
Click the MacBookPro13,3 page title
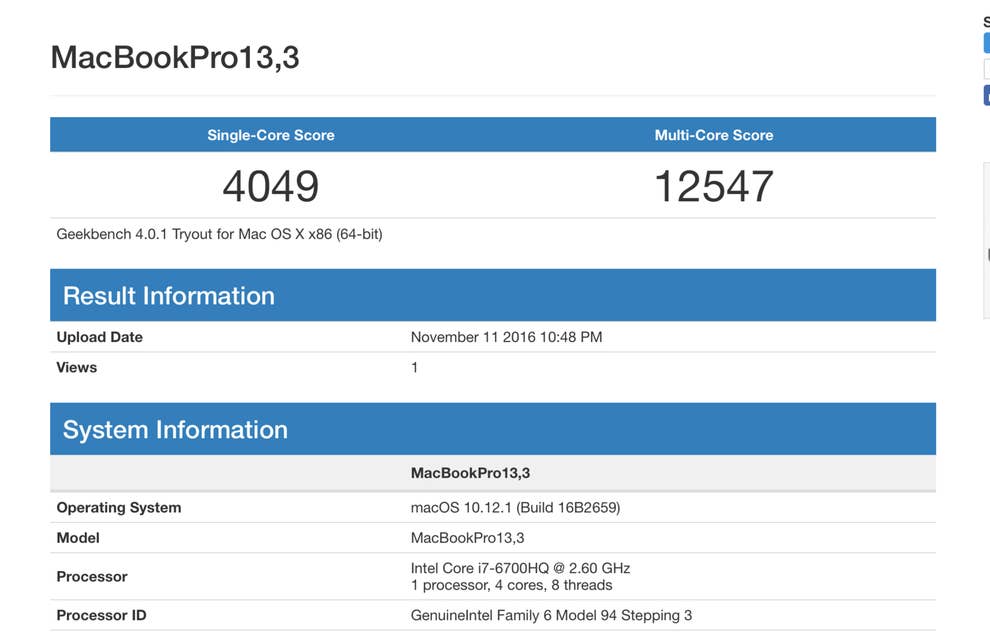click(x=175, y=57)
